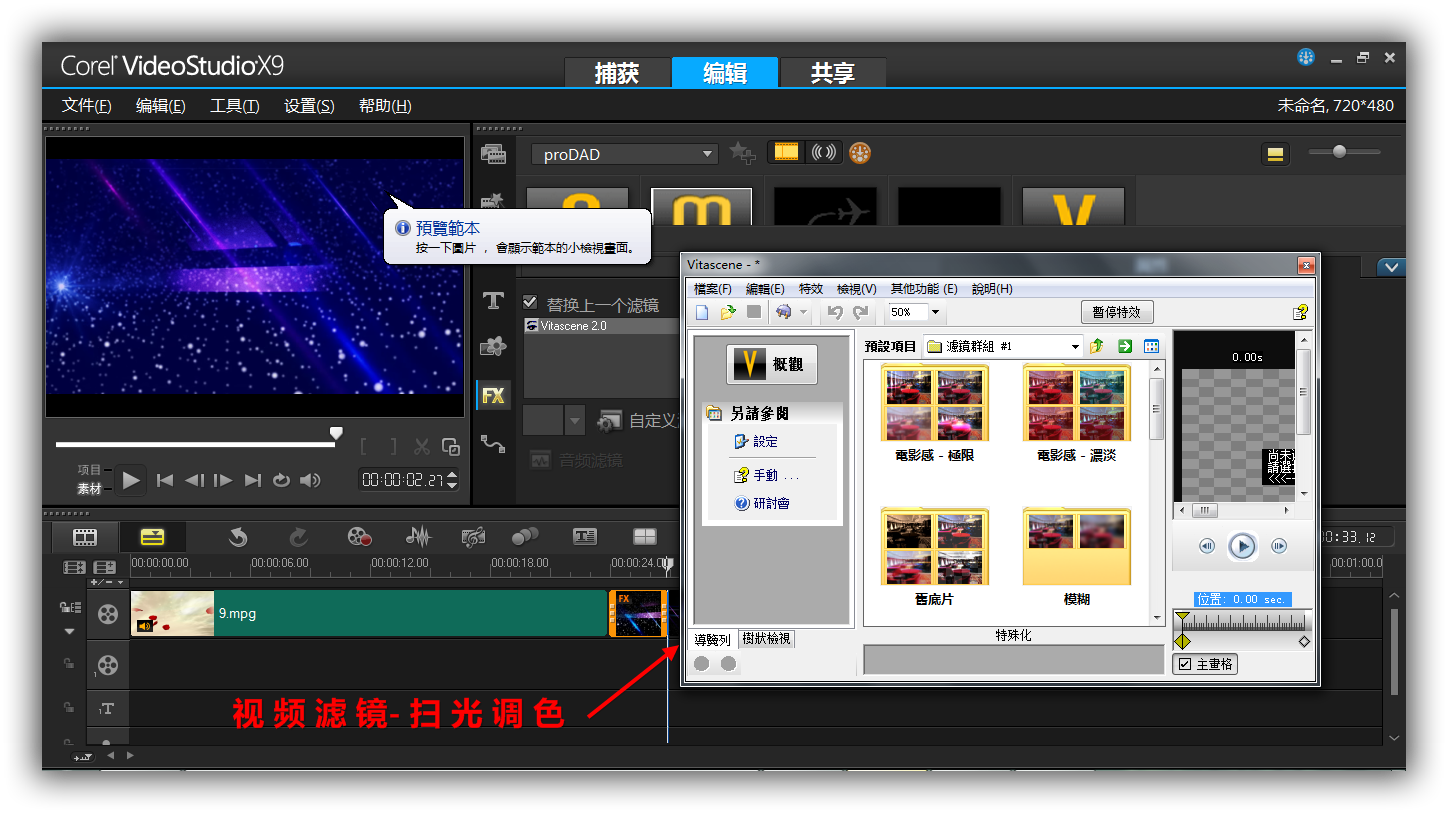Image resolution: width=1448 pixels, height=813 pixels.
Task: Open the Sound Mixer in timeline toolbar
Action: point(418,537)
